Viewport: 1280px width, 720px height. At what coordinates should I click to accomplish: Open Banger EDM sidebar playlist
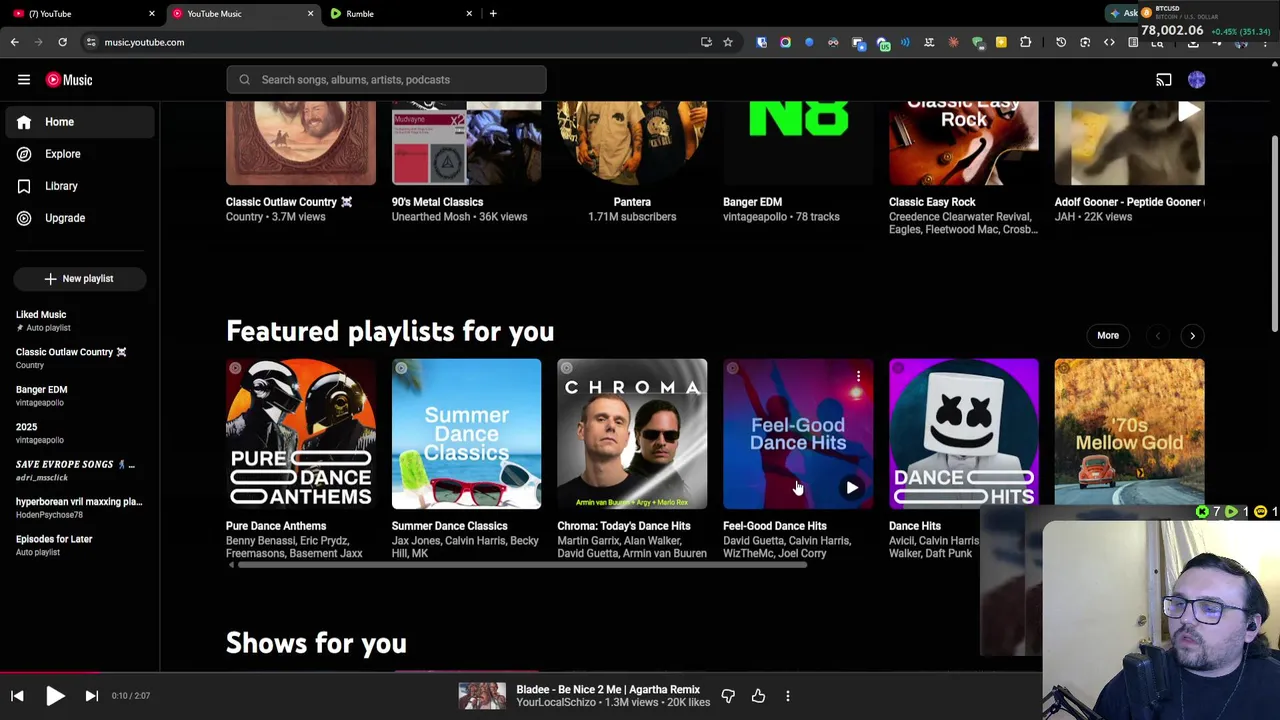point(79,395)
